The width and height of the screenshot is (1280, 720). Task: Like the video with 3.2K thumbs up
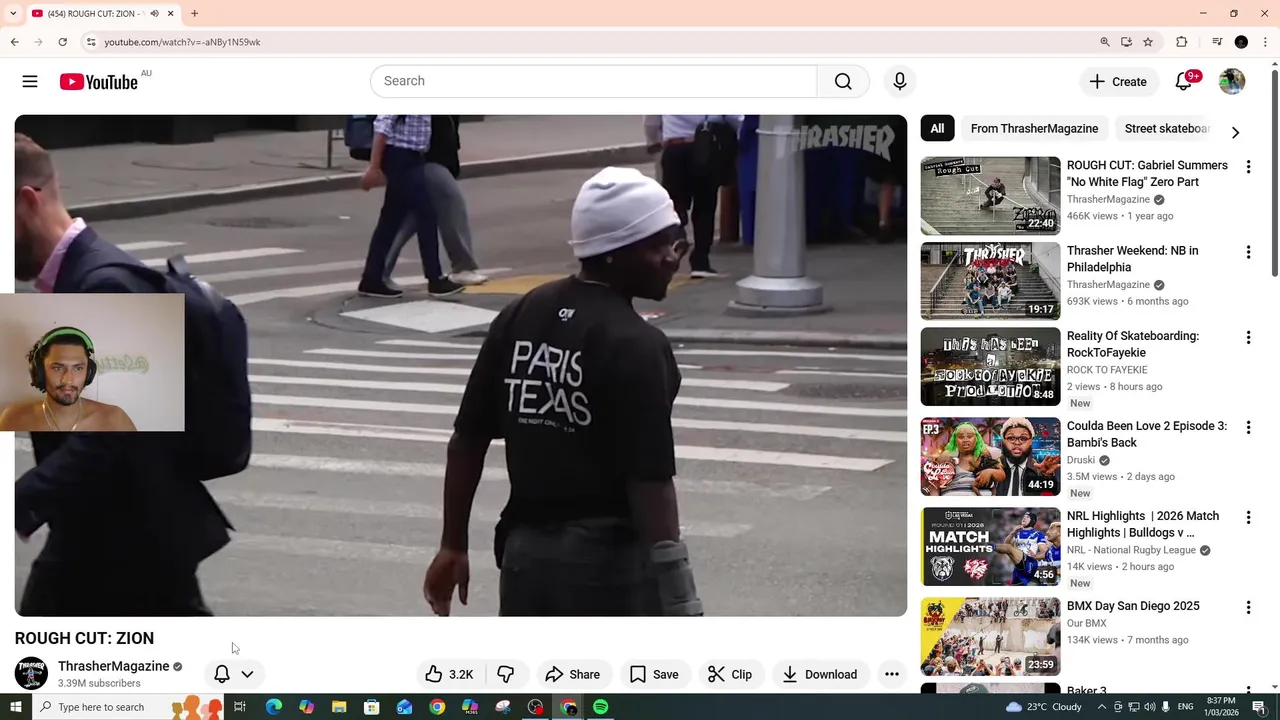(x=449, y=674)
